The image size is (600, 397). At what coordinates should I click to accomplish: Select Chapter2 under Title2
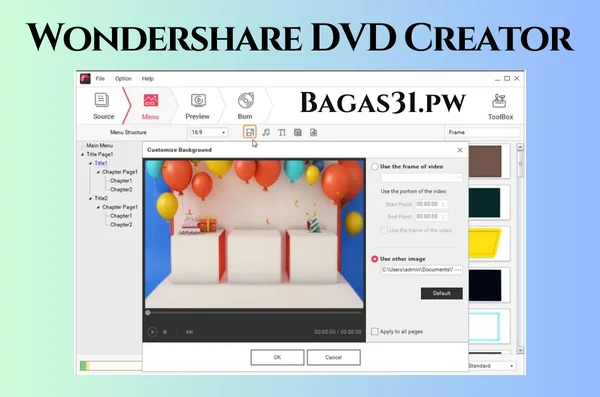[x=121, y=225]
